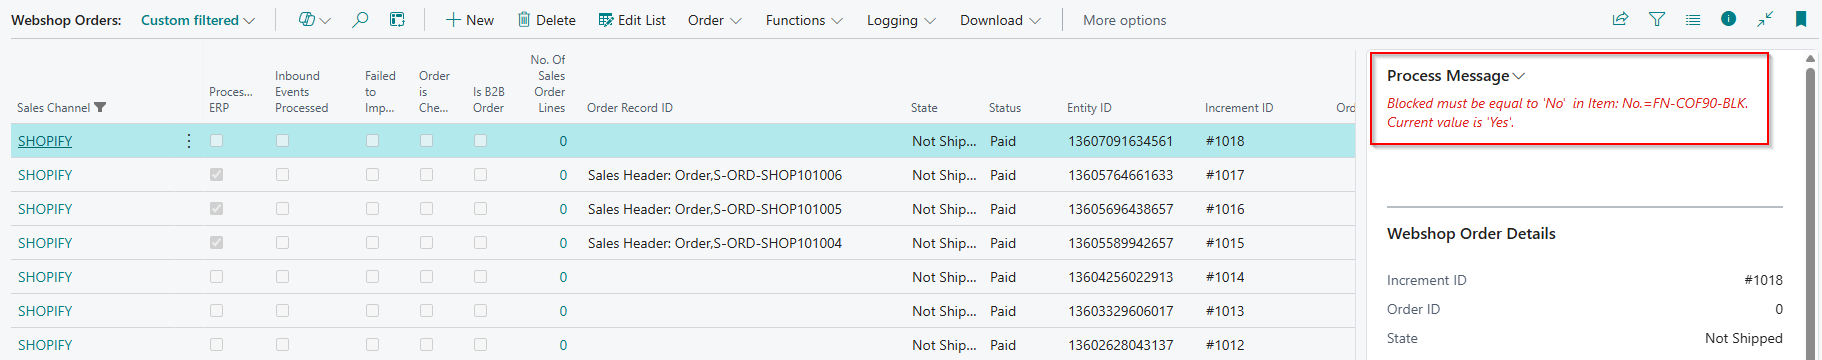Toggle Order is Checked checkbox for #1016
Screen dimensions: 1822x360
point(426,209)
